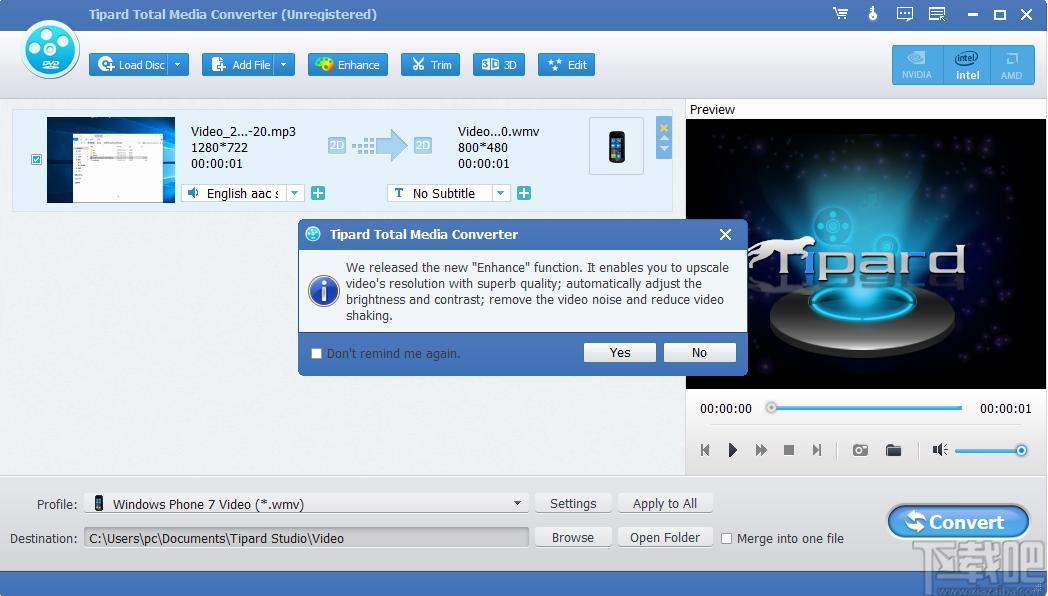
Task: Click the source resolution 1280*722
Action: [219, 148]
